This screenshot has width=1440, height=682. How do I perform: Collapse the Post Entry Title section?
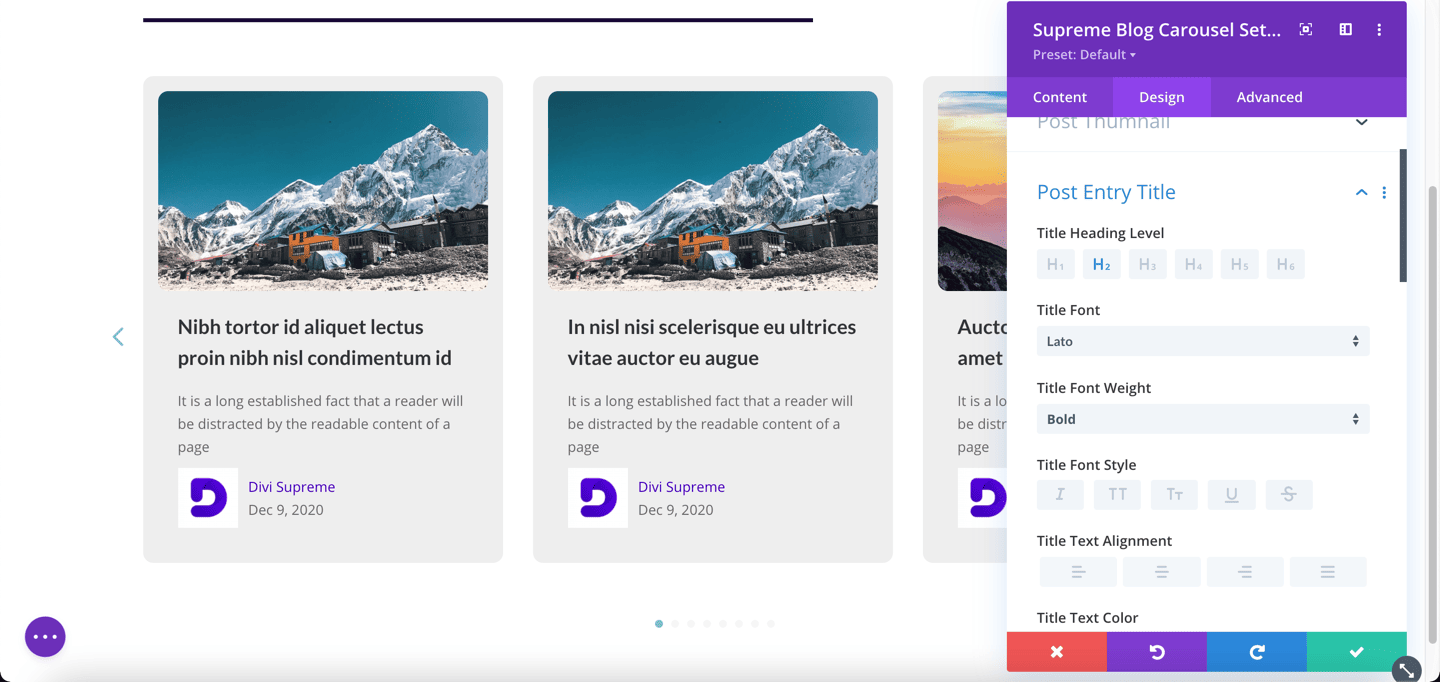[1360, 191]
